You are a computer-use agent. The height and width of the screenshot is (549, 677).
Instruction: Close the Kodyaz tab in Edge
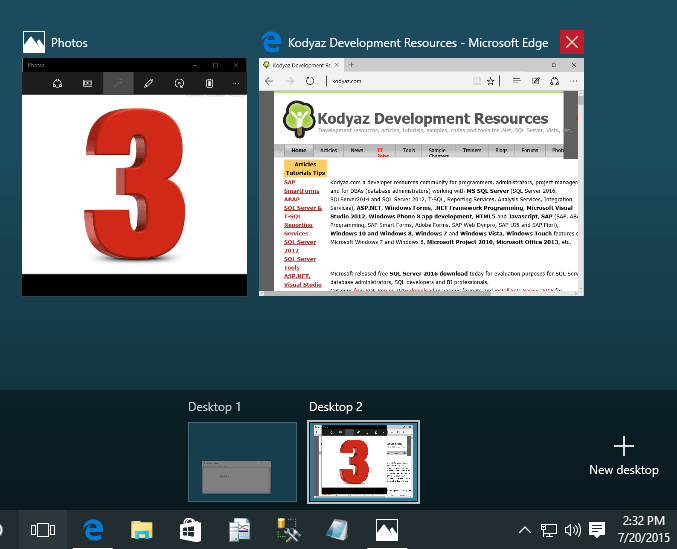pos(337,65)
